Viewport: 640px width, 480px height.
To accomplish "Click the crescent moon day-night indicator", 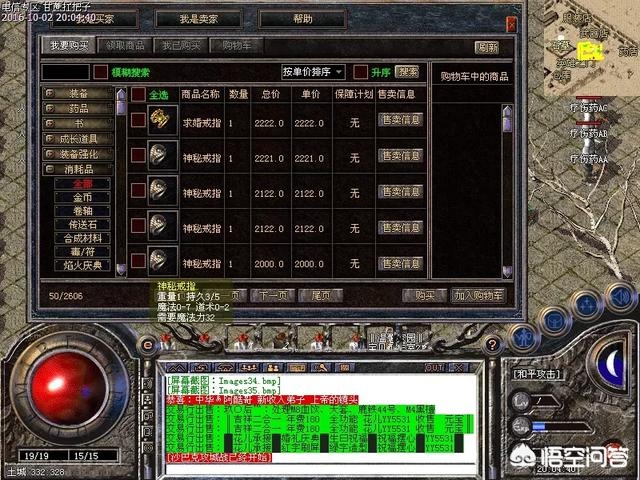I will [x=611, y=364].
